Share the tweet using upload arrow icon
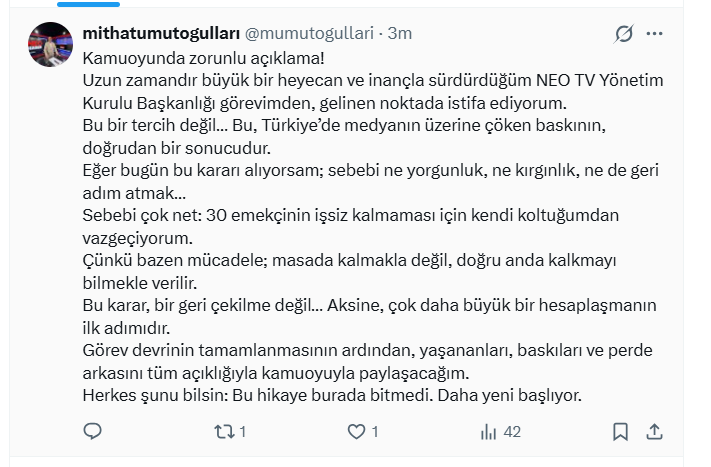 click(654, 431)
